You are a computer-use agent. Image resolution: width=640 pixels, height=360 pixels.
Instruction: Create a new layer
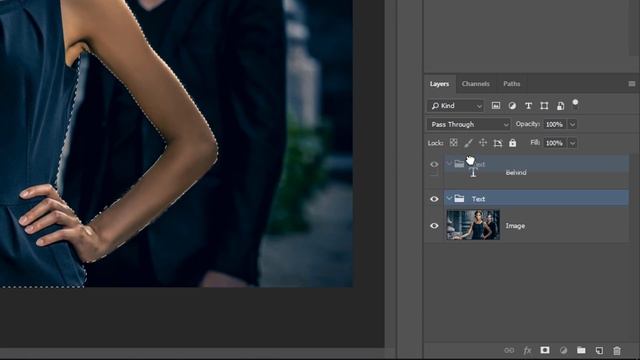click(599, 350)
